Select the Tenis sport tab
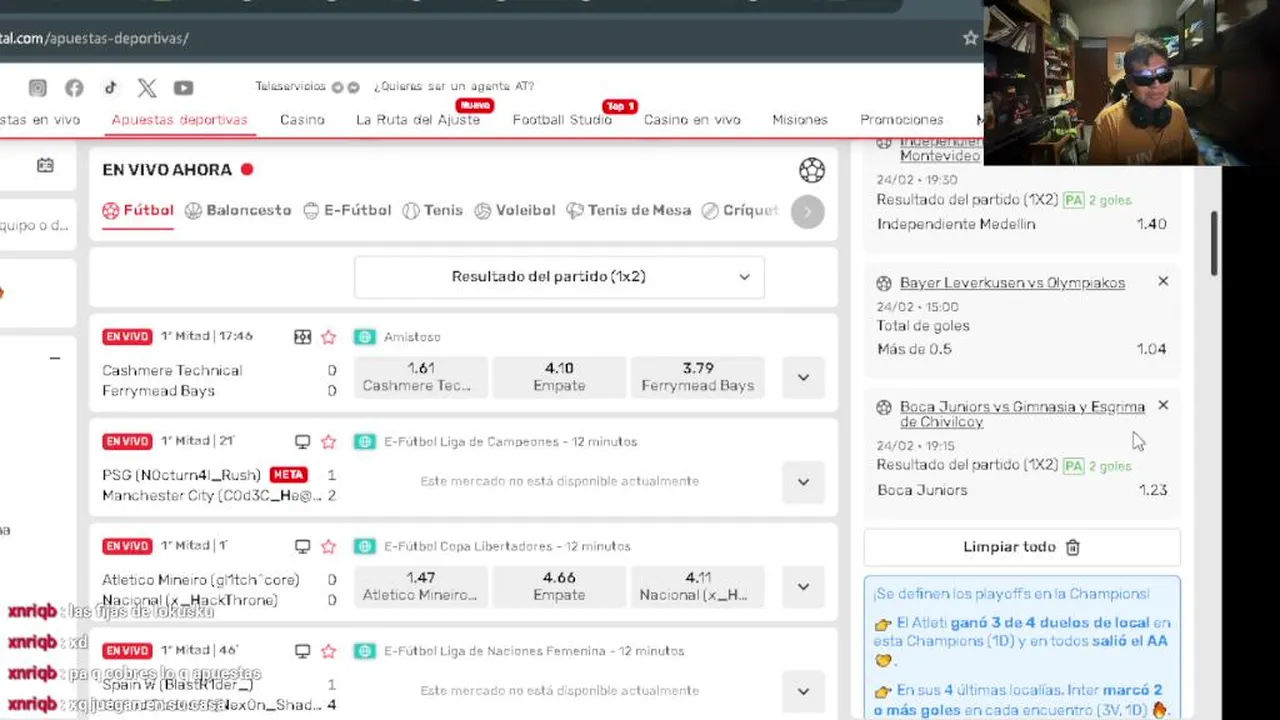The image size is (1280, 720). pyautogui.click(x=433, y=211)
